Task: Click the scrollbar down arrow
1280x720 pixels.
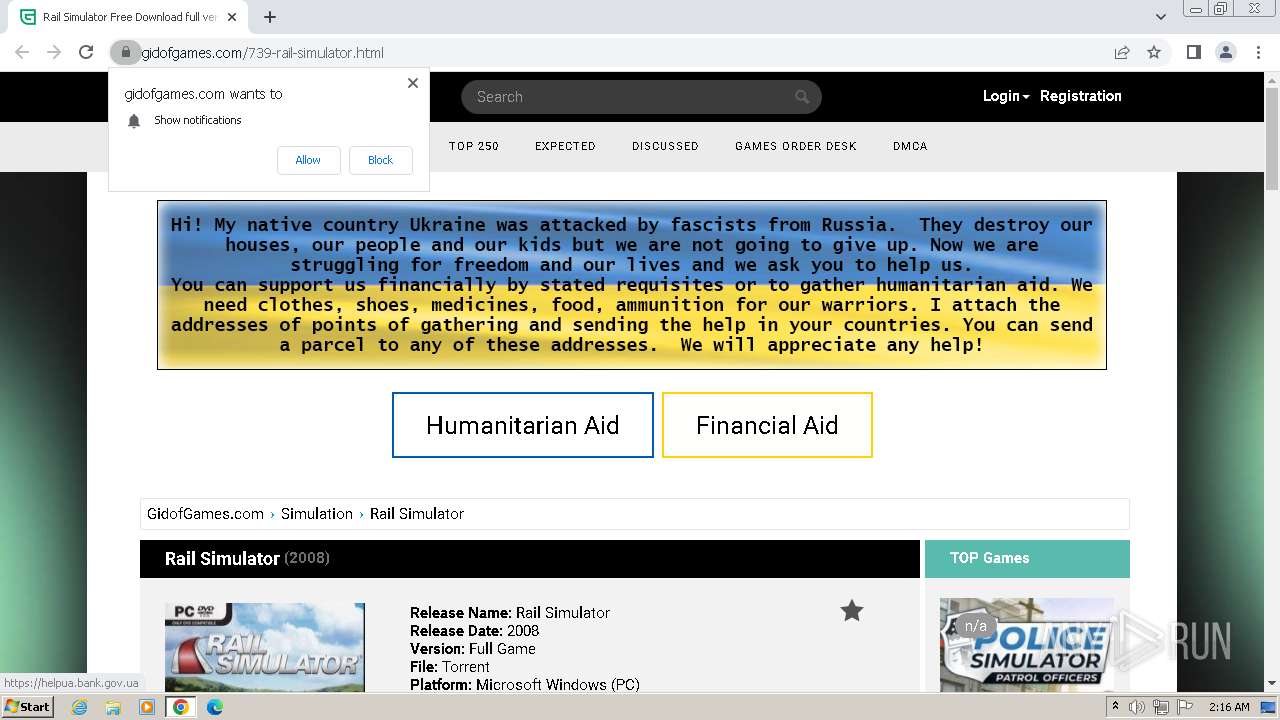Action: pyautogui.click(x=1272, y=683)
